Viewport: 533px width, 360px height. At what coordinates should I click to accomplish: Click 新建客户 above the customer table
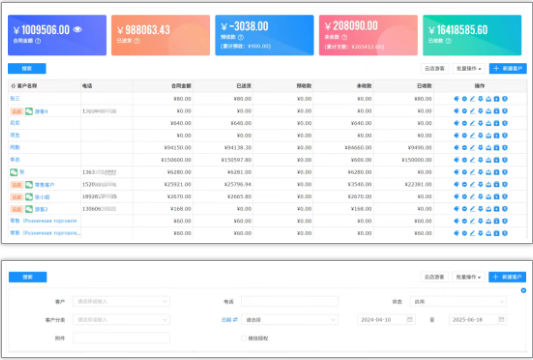click(x=508, y=69)
